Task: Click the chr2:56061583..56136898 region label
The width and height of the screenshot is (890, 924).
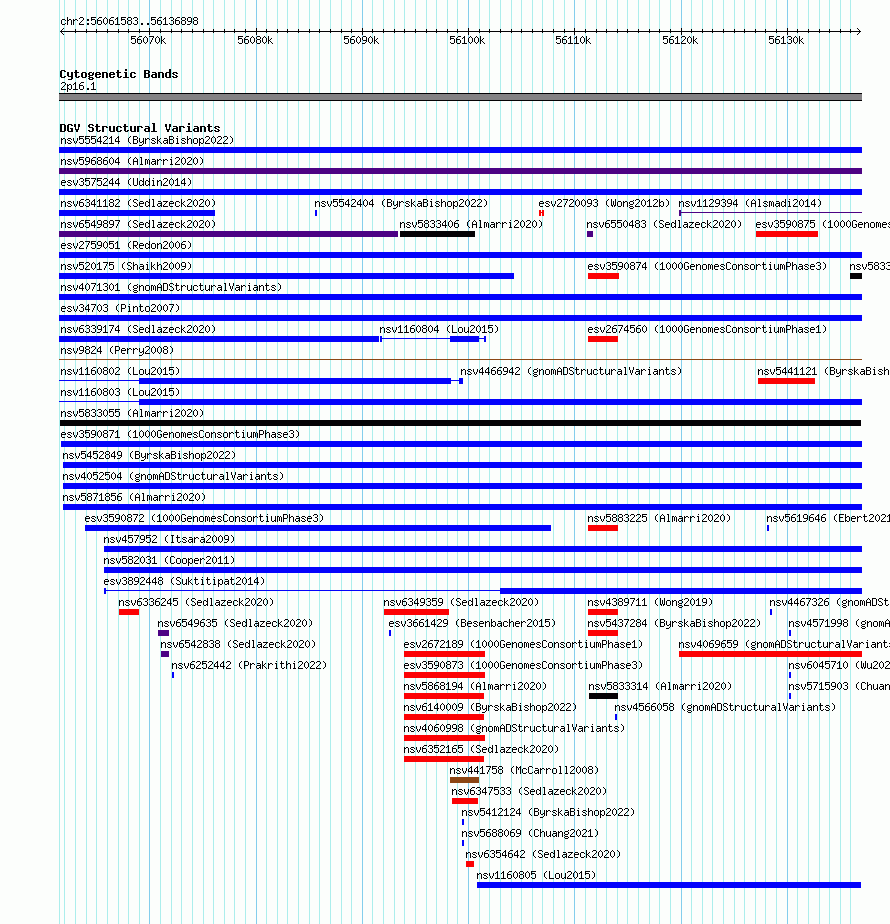Action: [x=129, y=21]
